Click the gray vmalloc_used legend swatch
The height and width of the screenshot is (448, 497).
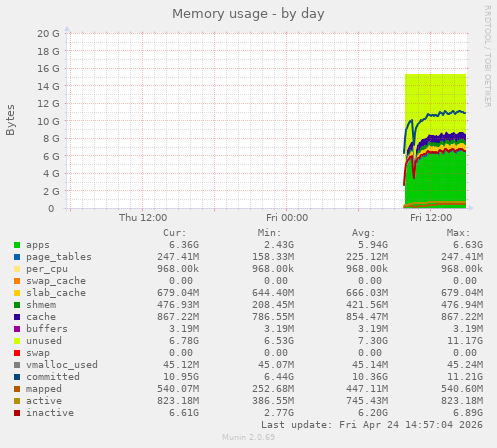tap(17, 365)
